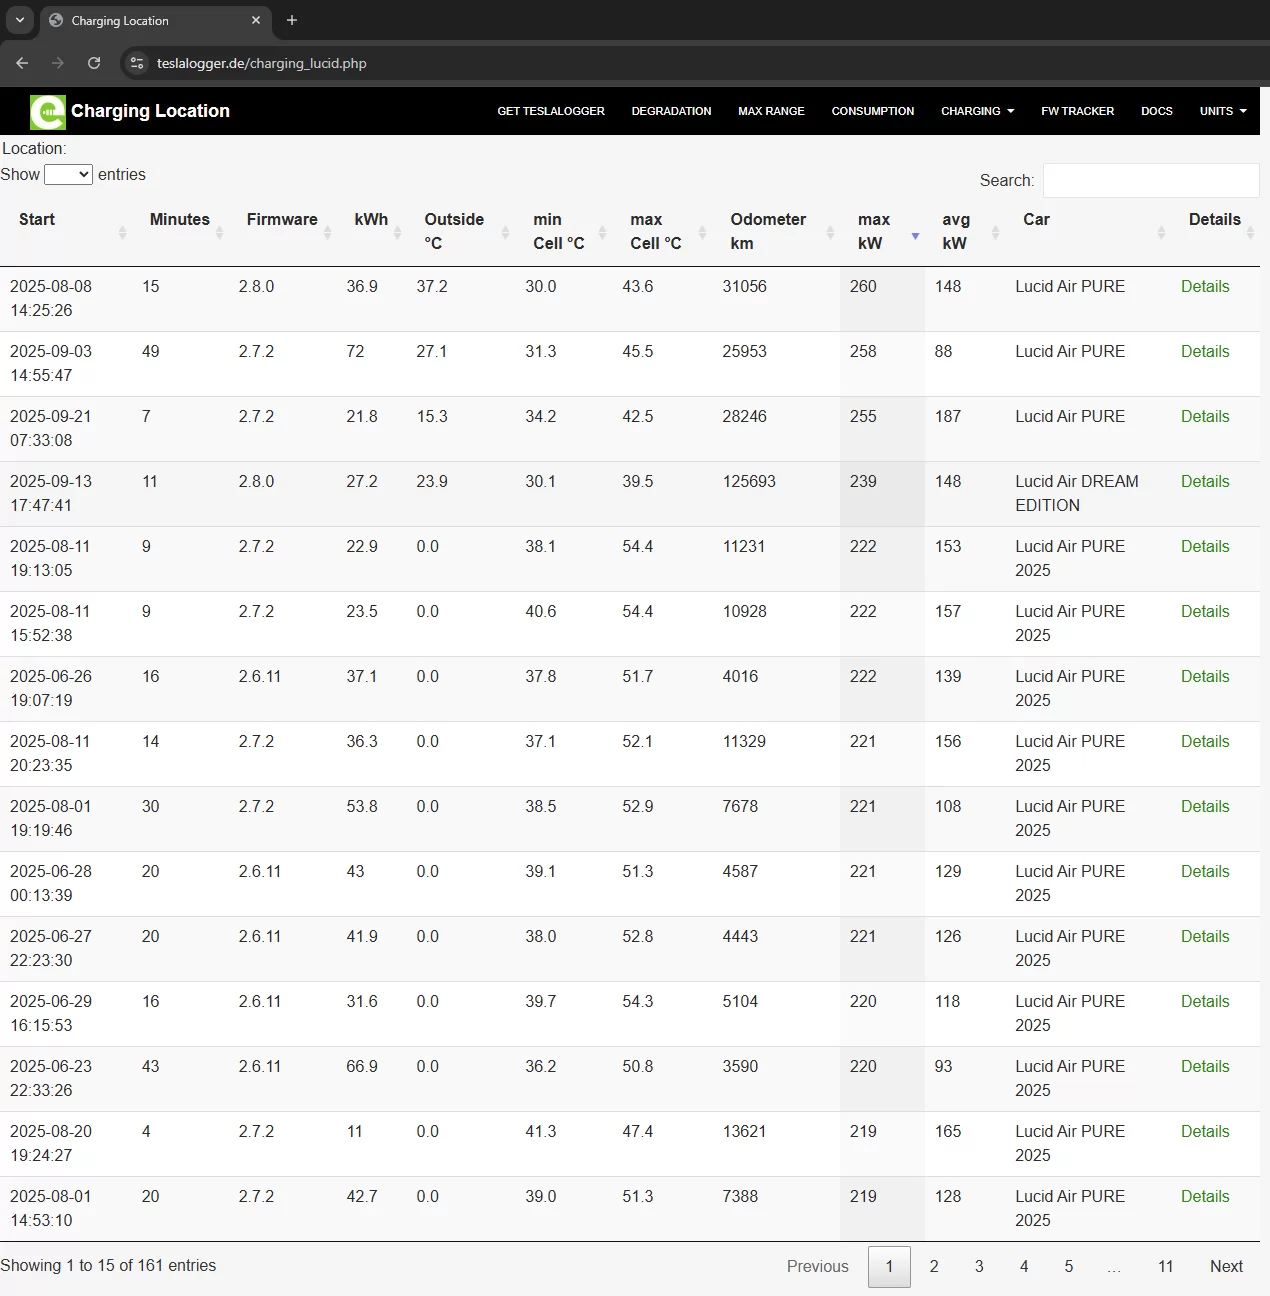This screenshot has width=1270, height=1296.
Task: Select 'Showing 1 to 15 of 161 entries' text
Action: coord(108,1265)
